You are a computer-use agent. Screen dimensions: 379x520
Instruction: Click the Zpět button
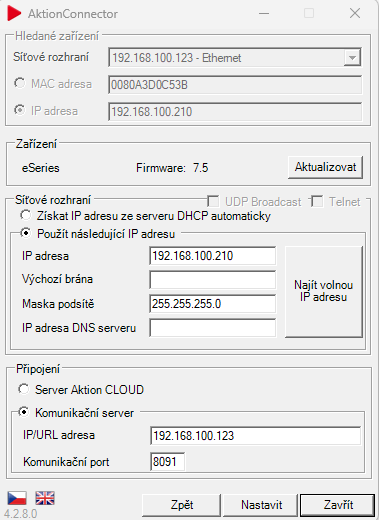tap(182, 505)
